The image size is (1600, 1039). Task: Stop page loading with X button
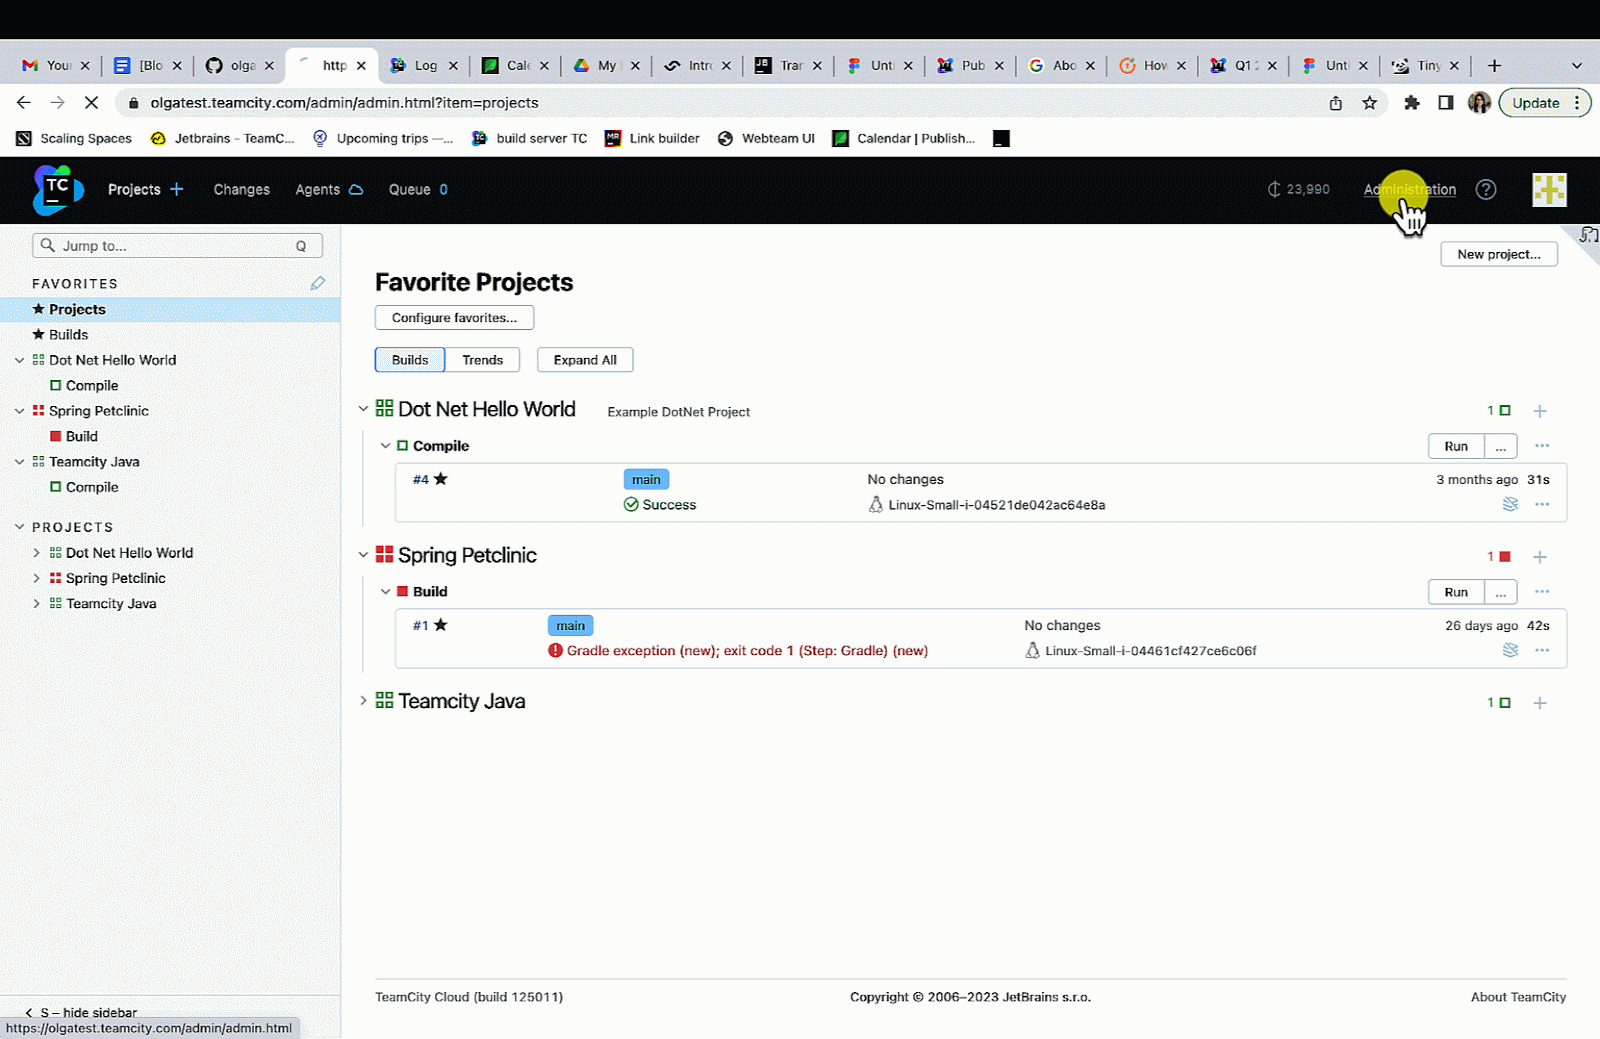[x=91, y=102]
